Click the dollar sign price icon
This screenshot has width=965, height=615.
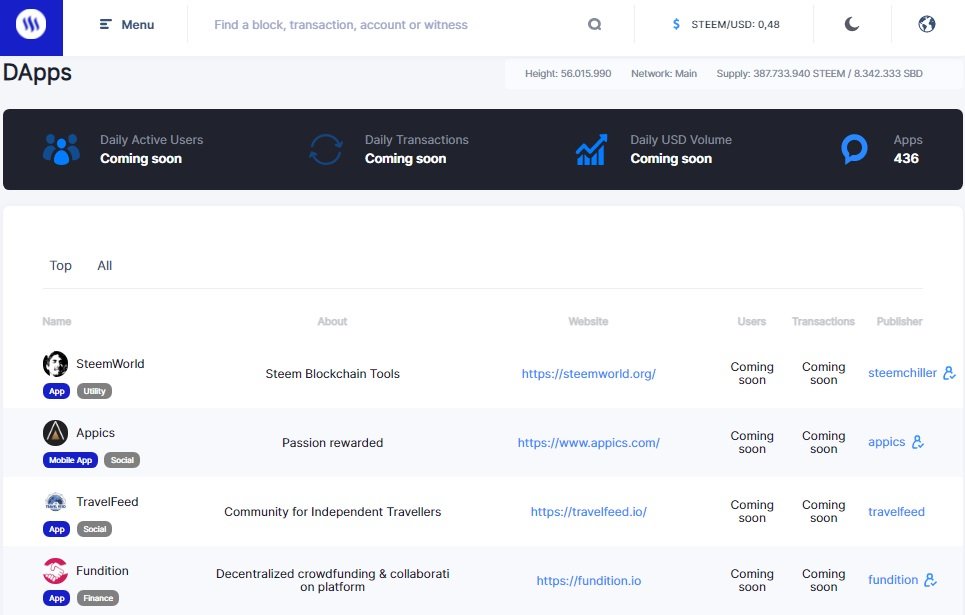point(676,25)
